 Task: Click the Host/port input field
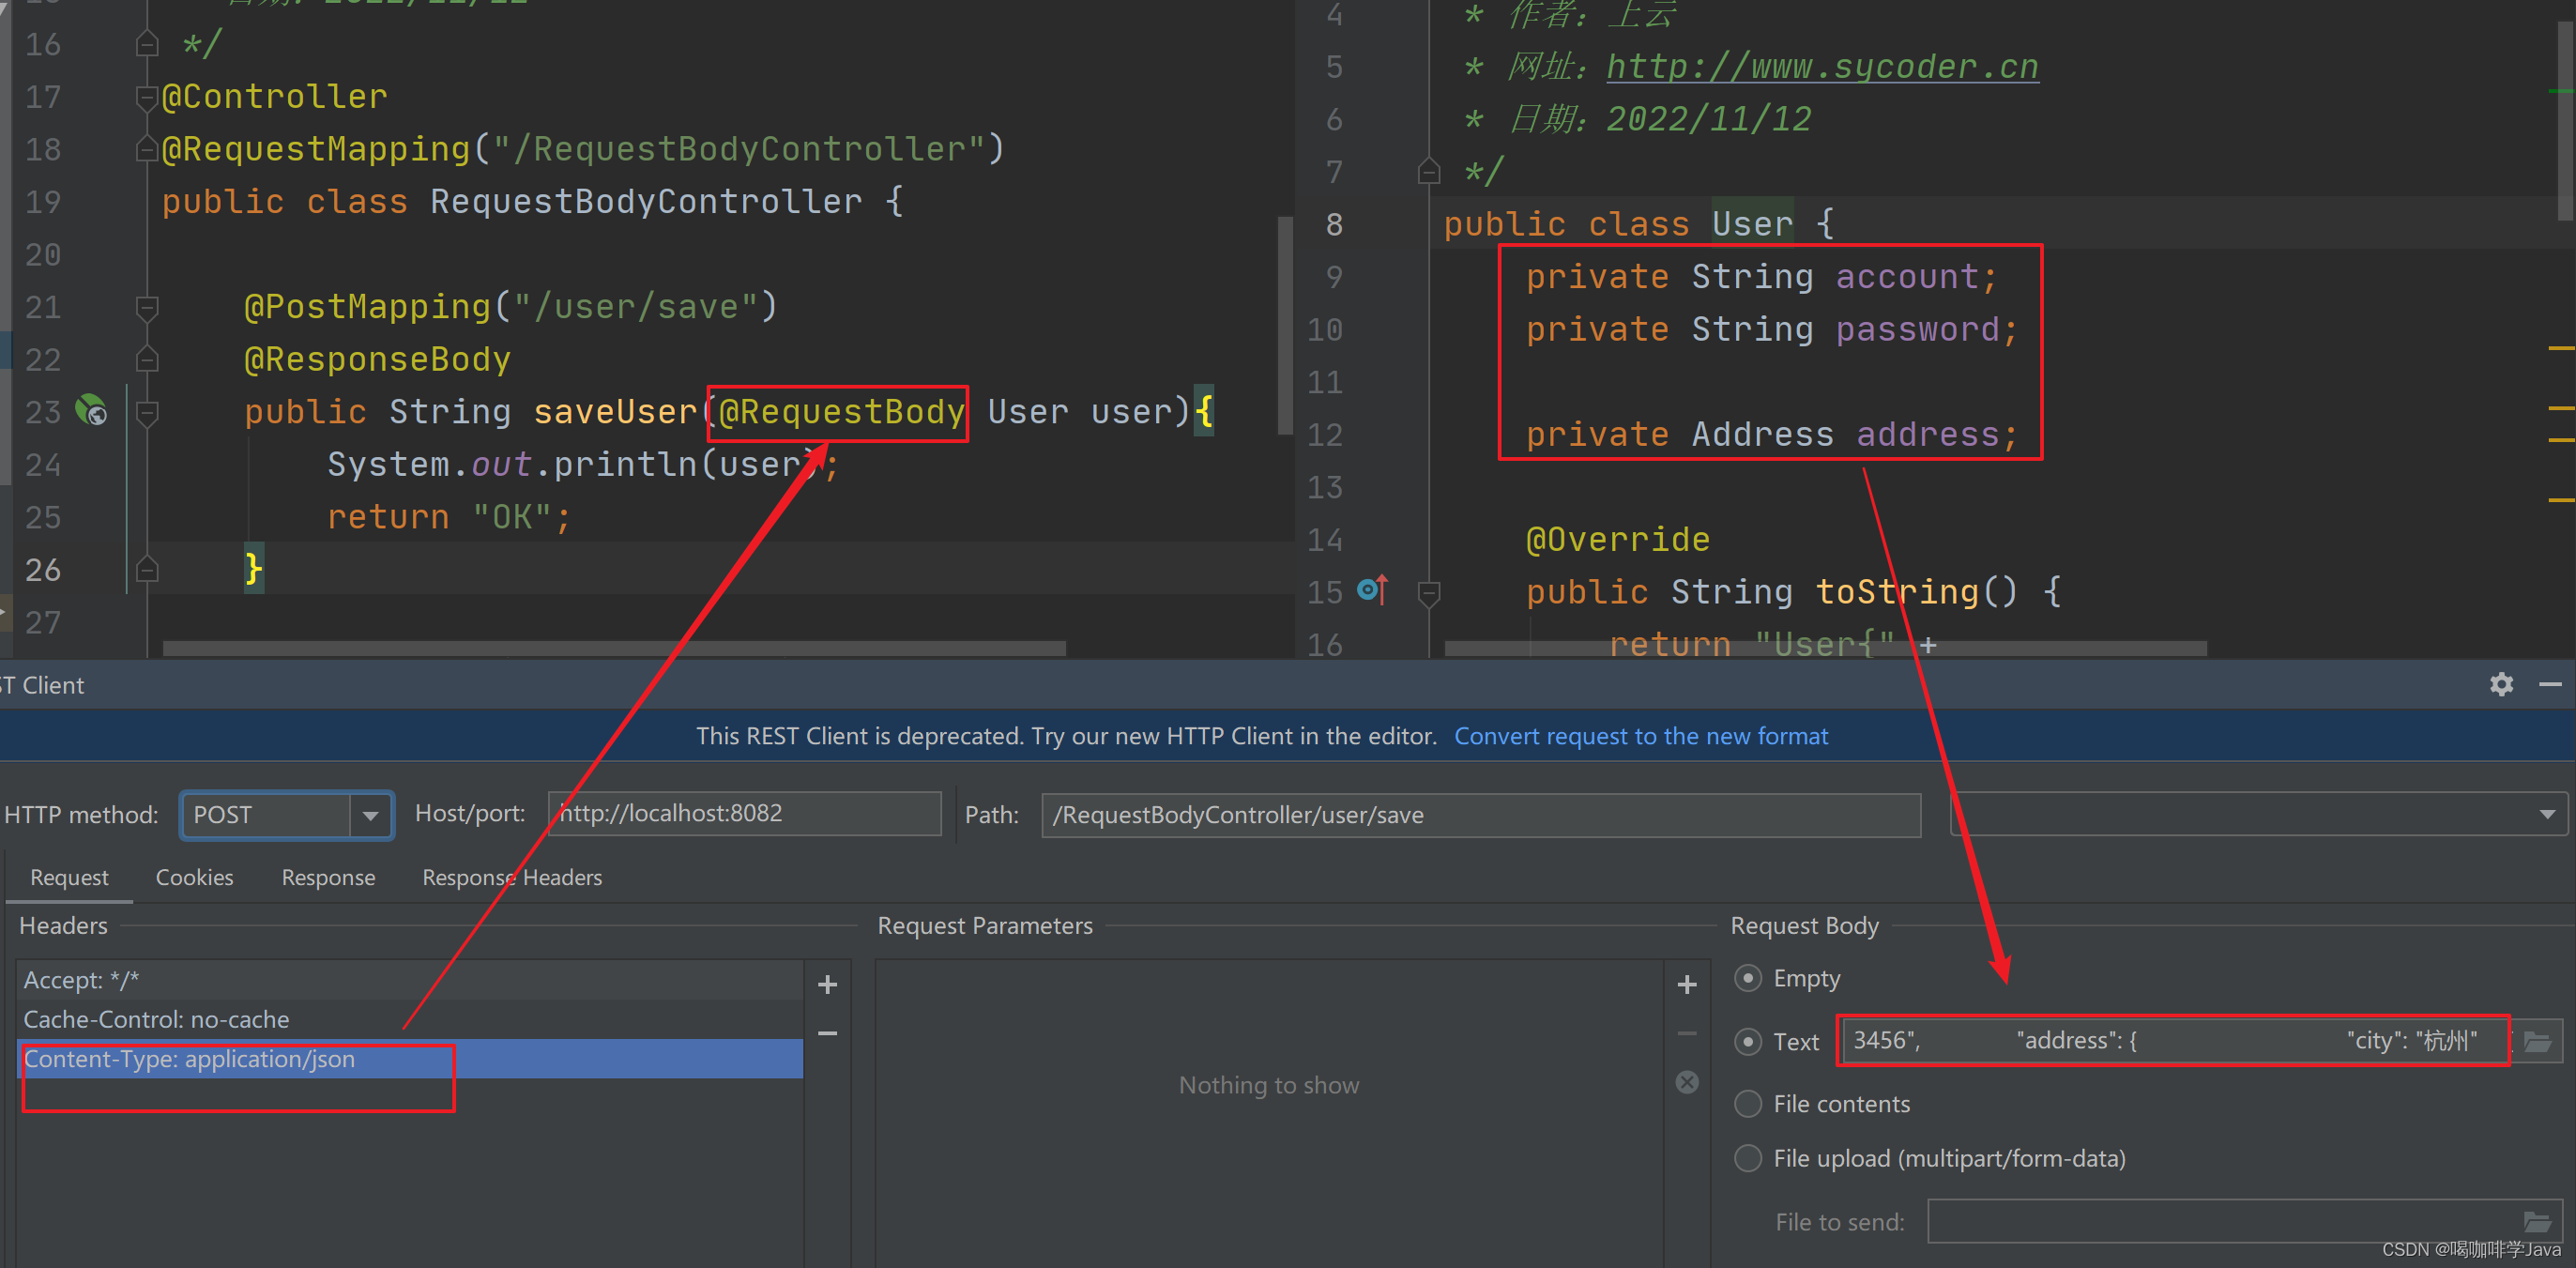[744, 813]
